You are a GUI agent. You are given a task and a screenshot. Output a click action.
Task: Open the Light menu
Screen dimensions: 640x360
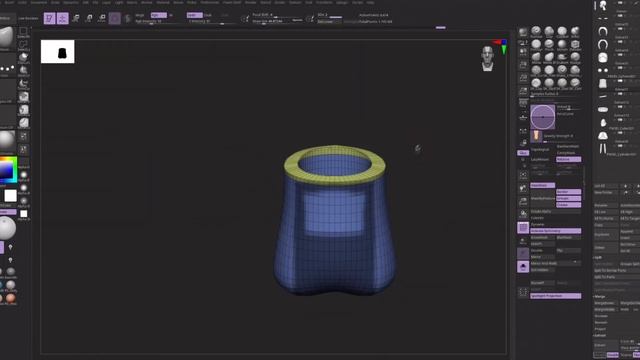(x=119, y=2)
